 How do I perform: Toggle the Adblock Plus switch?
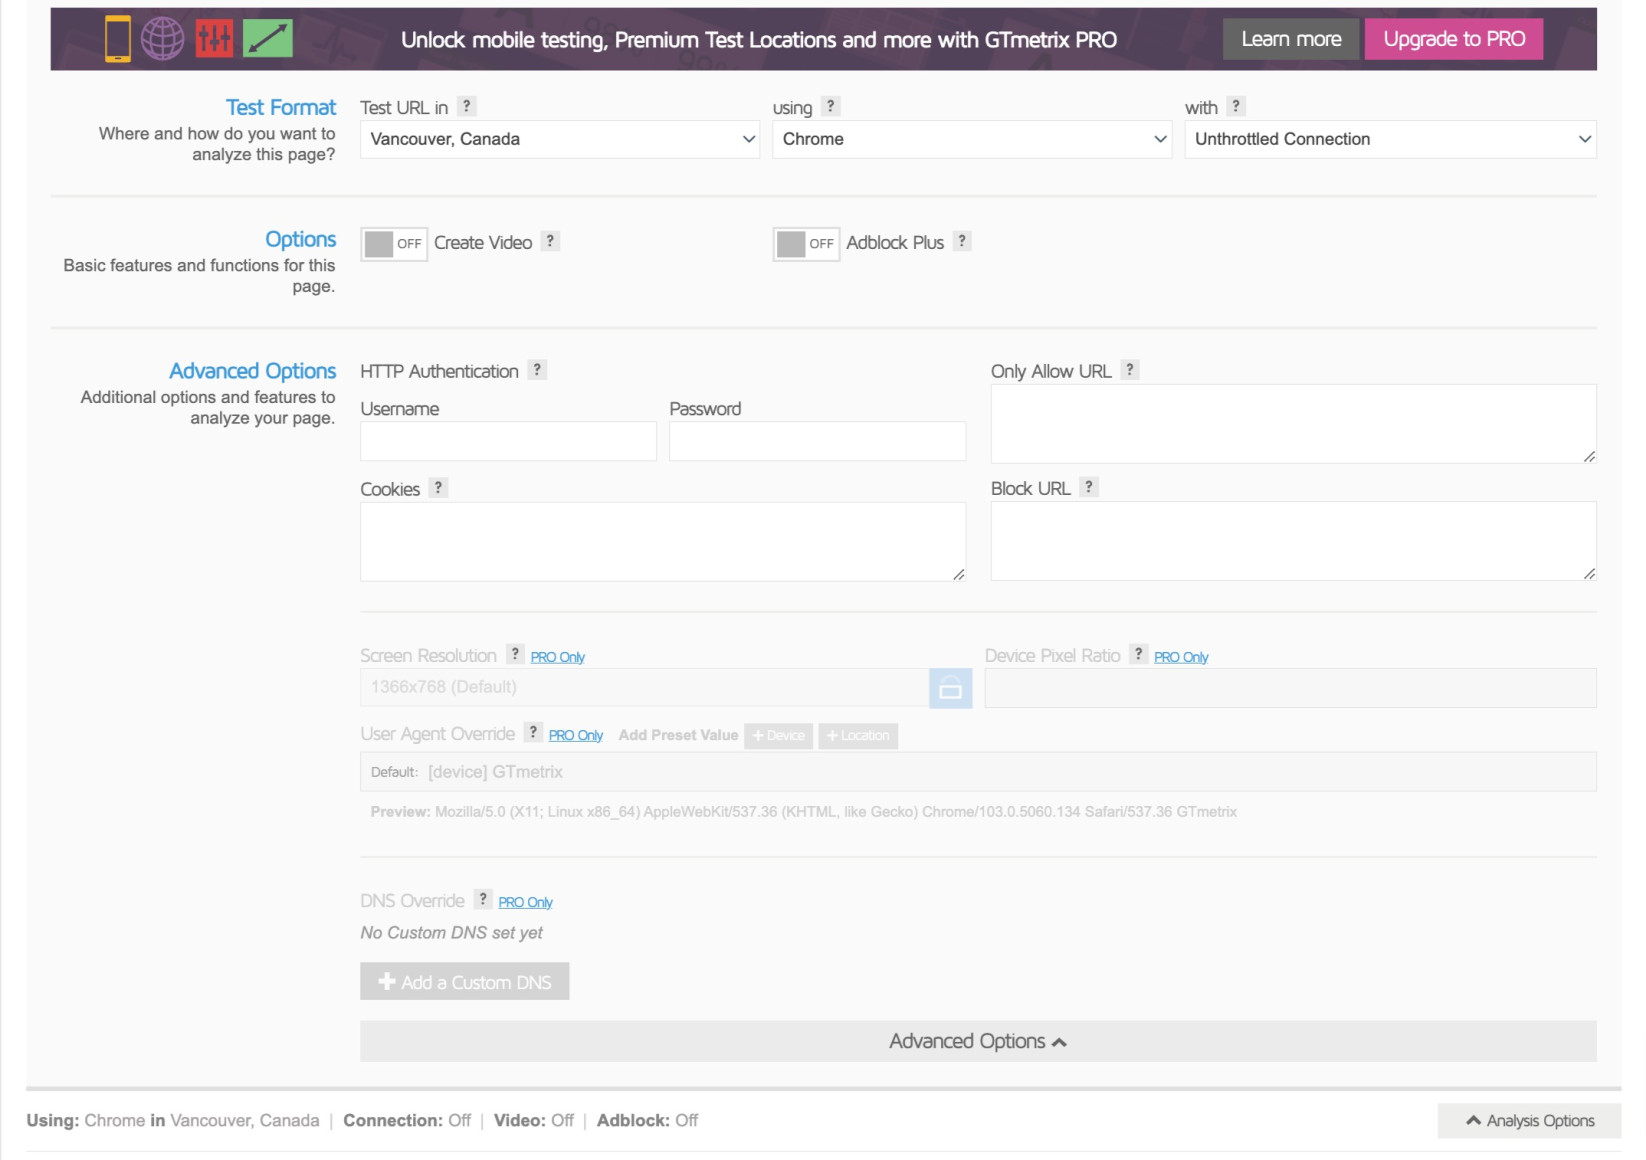806,243
